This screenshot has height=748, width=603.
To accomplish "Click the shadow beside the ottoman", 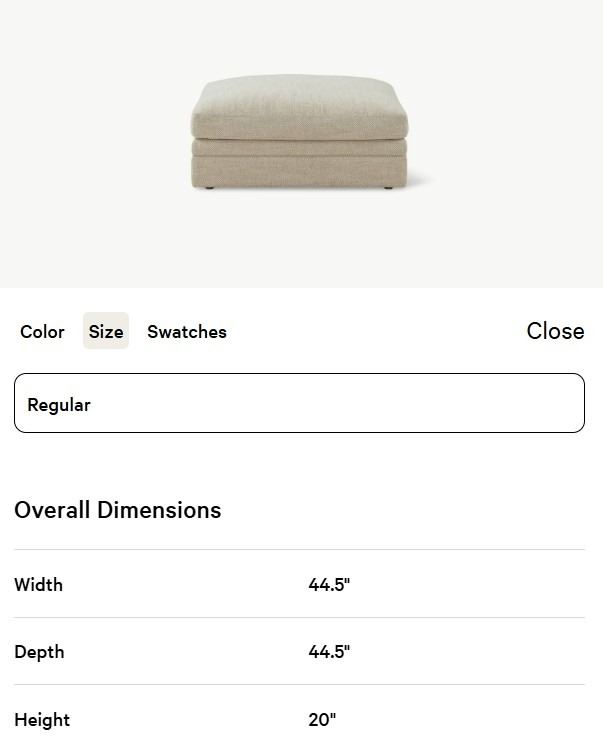I will (420, 181).
